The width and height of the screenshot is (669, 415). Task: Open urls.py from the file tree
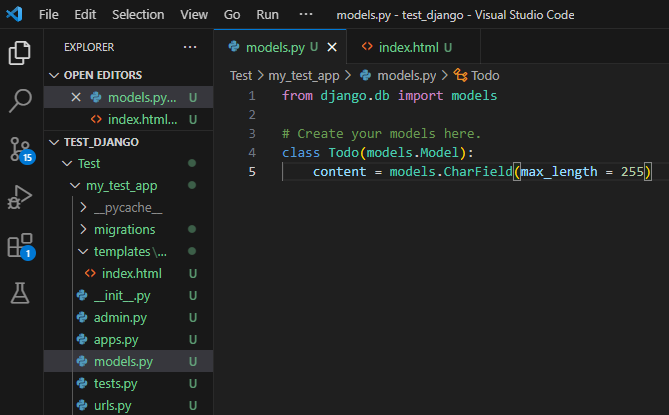pyautogui.click(x=128, y=405)
